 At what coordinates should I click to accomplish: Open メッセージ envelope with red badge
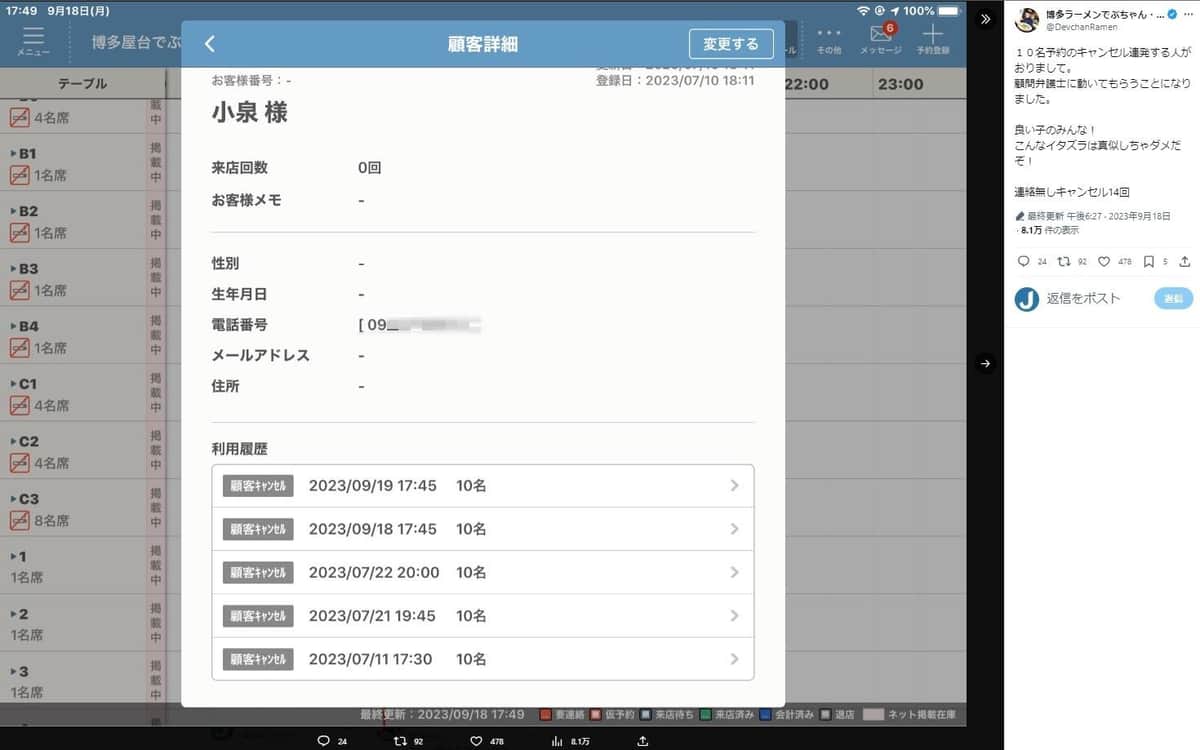click(x=880, y=38)
